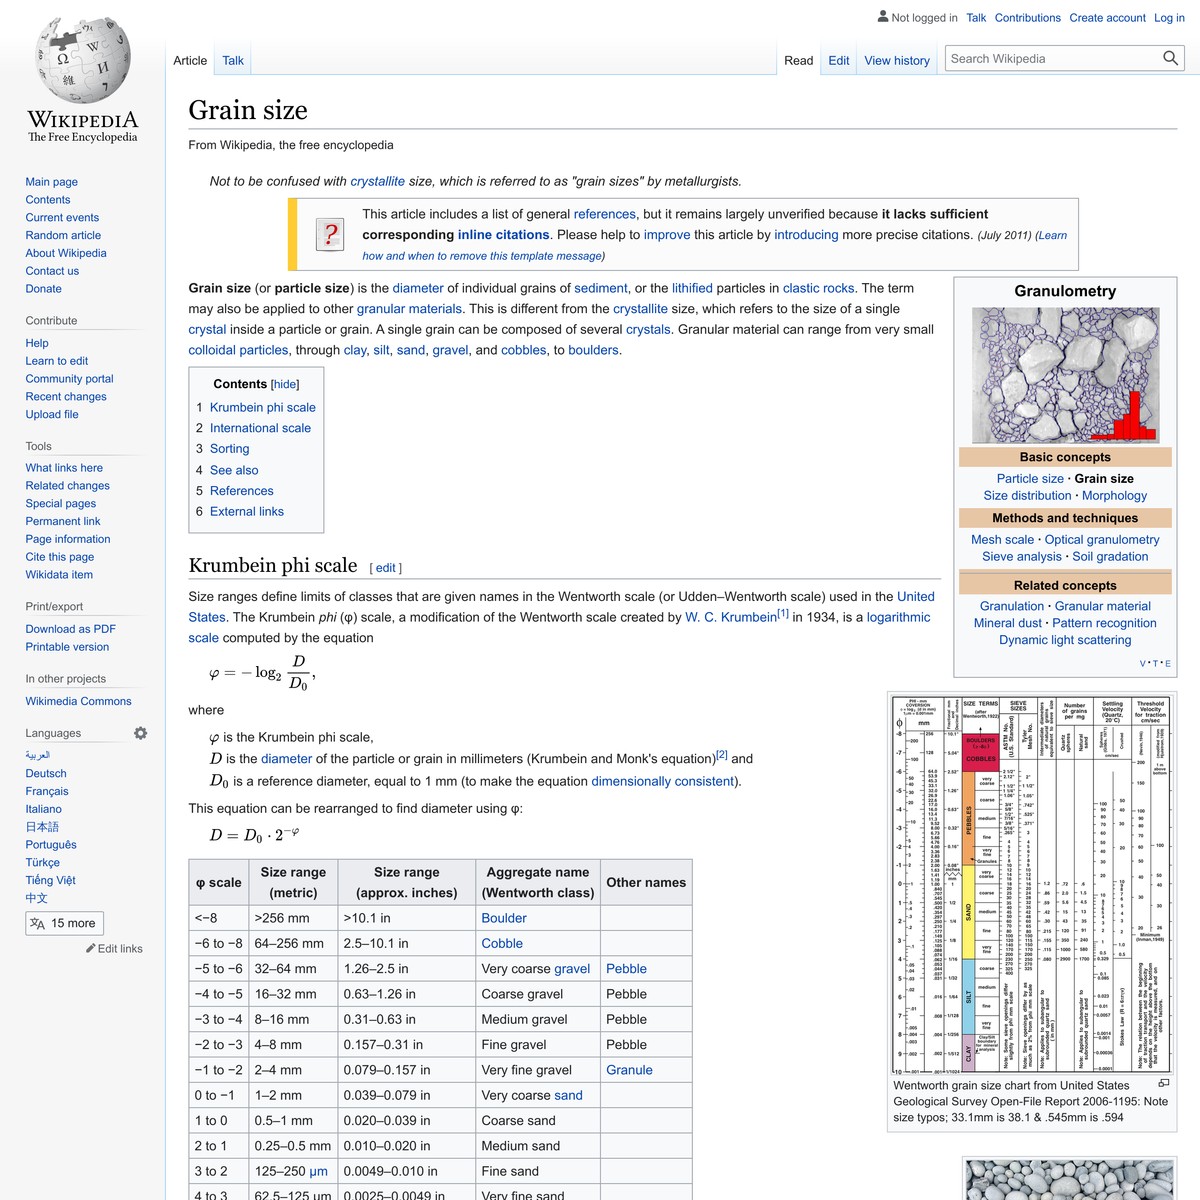Image resolution: width=1200 pixels, height=1200 pixels.
Task: Click the Boulder link in the table
Action: click(504, 917)
